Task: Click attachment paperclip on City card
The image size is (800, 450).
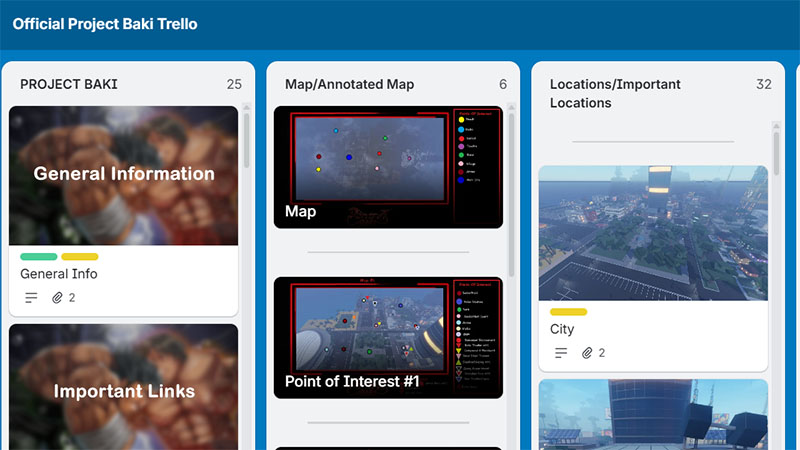Action: tap(587, 353)
